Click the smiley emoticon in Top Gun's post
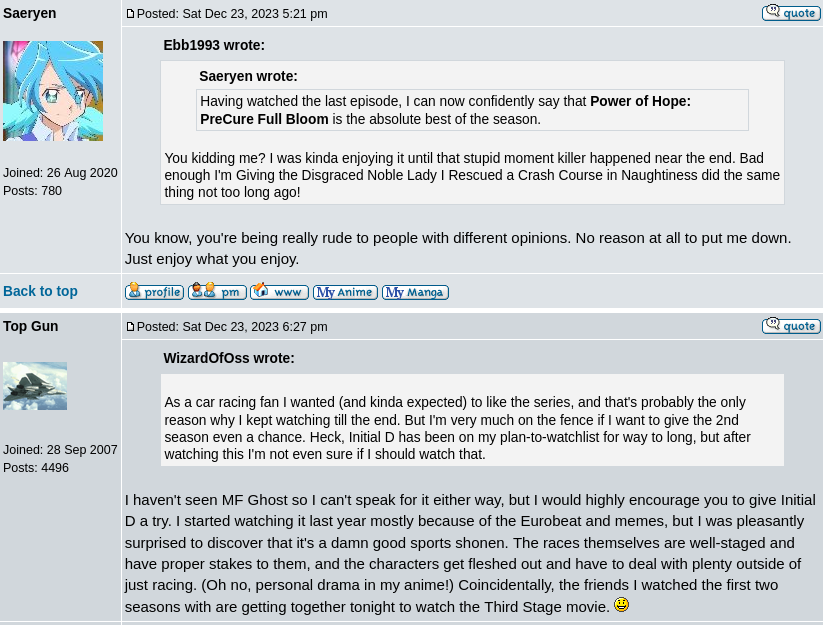This screenshot has height=625, width=823. pos(621,605)
